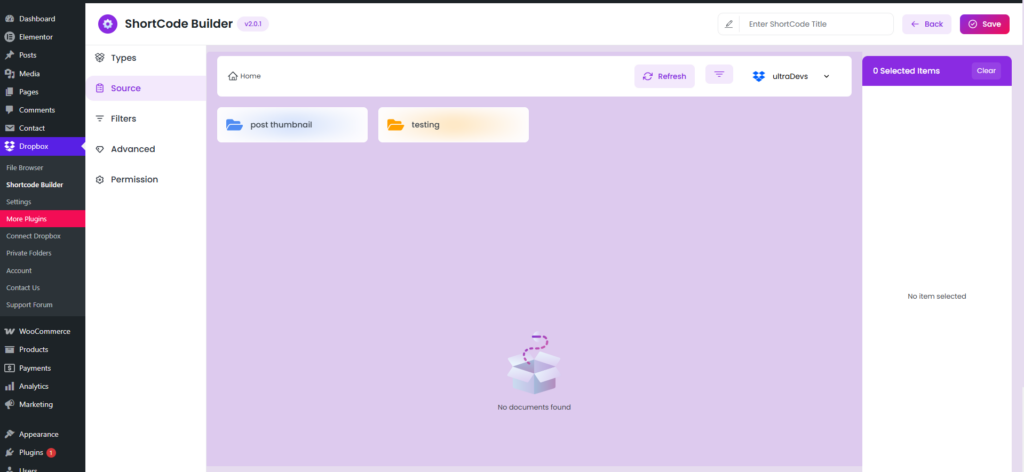Open the Filters tab

click(x=146, y=119)
